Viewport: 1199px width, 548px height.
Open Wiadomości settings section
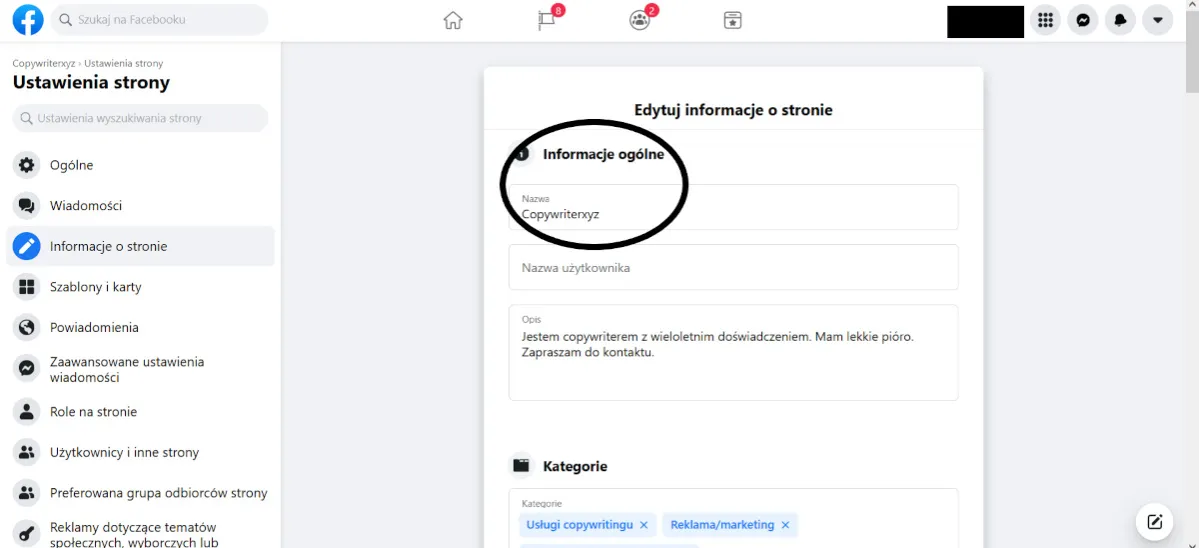coord(86,206)
